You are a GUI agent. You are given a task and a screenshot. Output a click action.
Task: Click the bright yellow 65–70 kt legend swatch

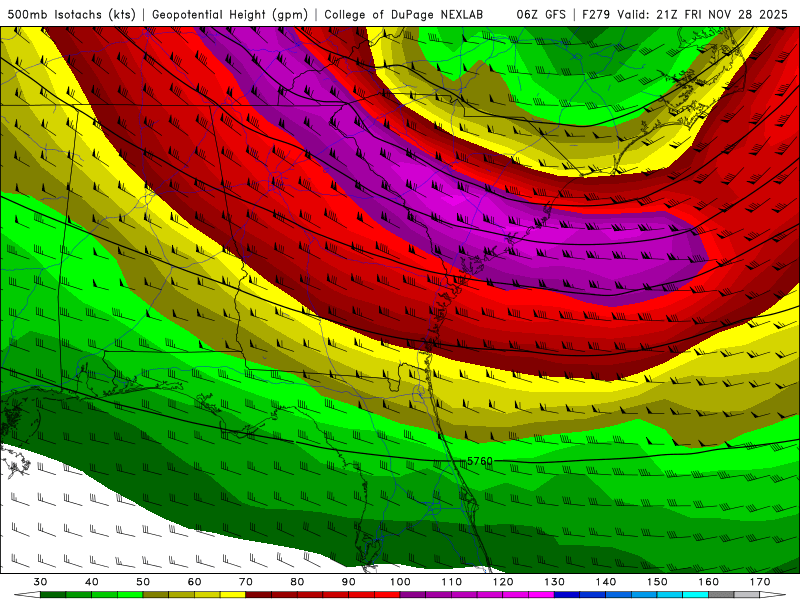coord(233,595)
